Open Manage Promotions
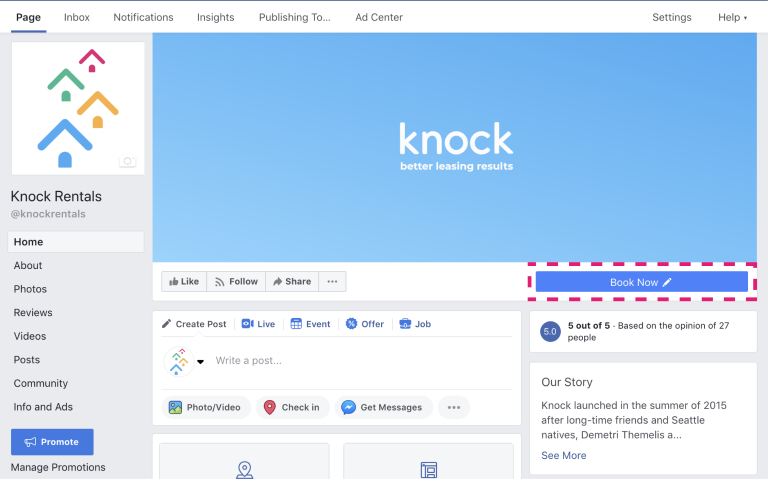768x479 pixels. click(58, 467)
